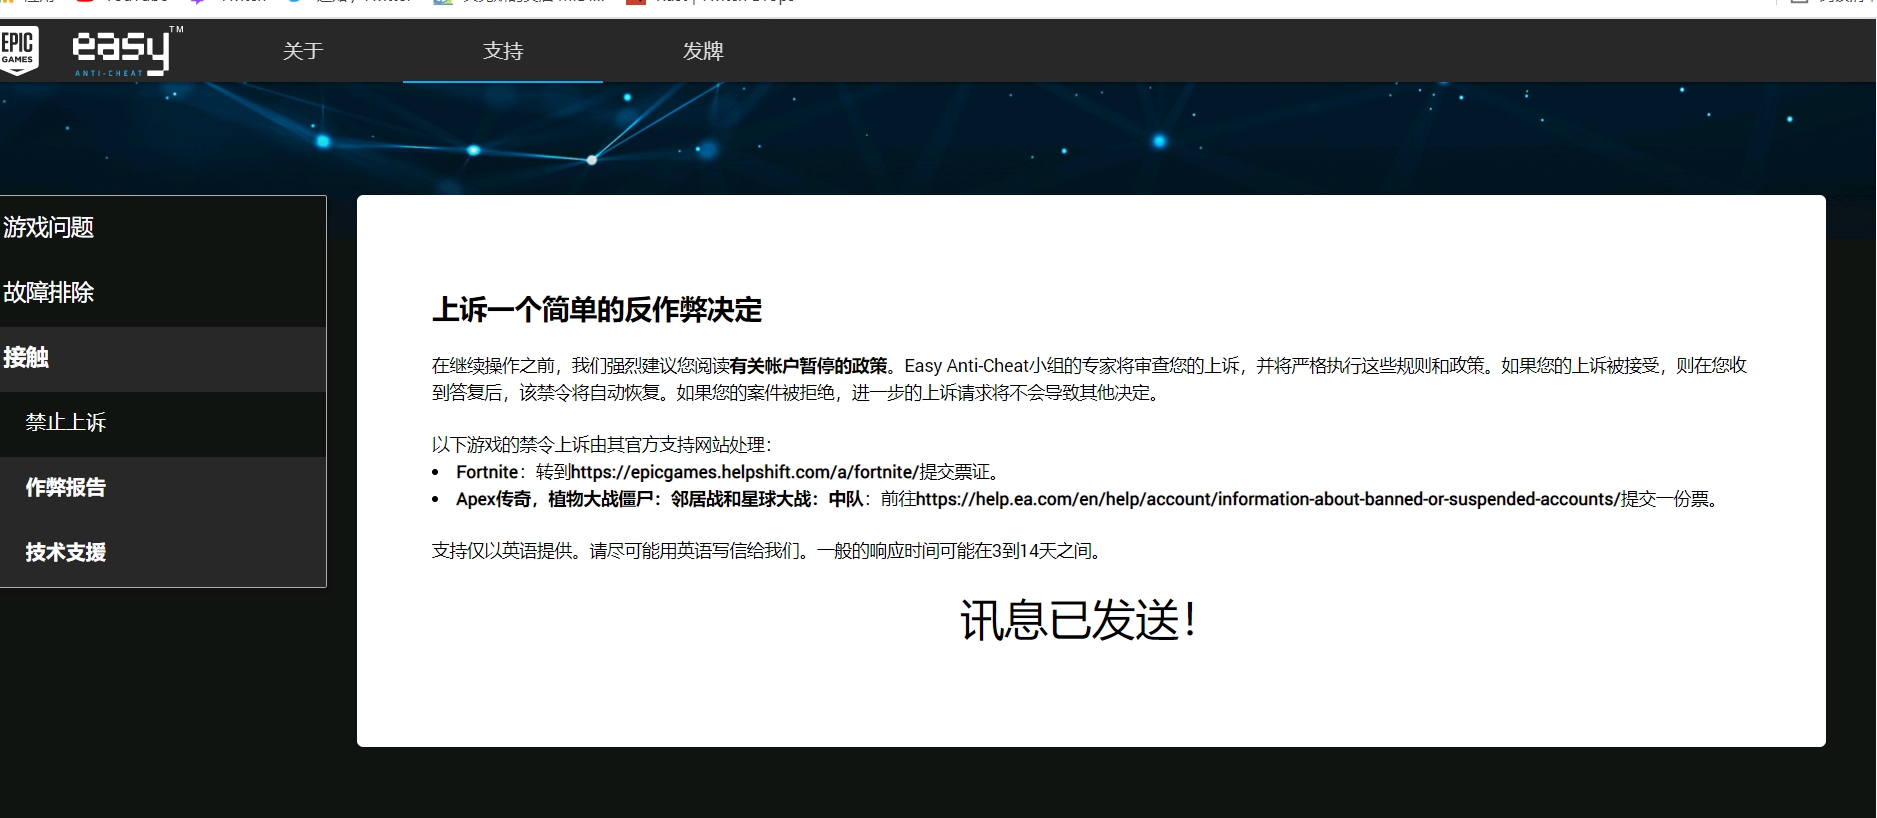The image size is (1877, 818).
Task: Open 禁止上诉 sidebar item
Action: coord(162,423)
